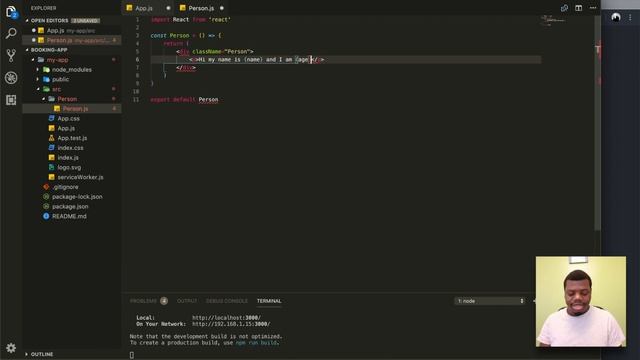This screenshot has height=360, width=640.
Task: Click the presenter webcam thumbnail
Action: [581, 301]
